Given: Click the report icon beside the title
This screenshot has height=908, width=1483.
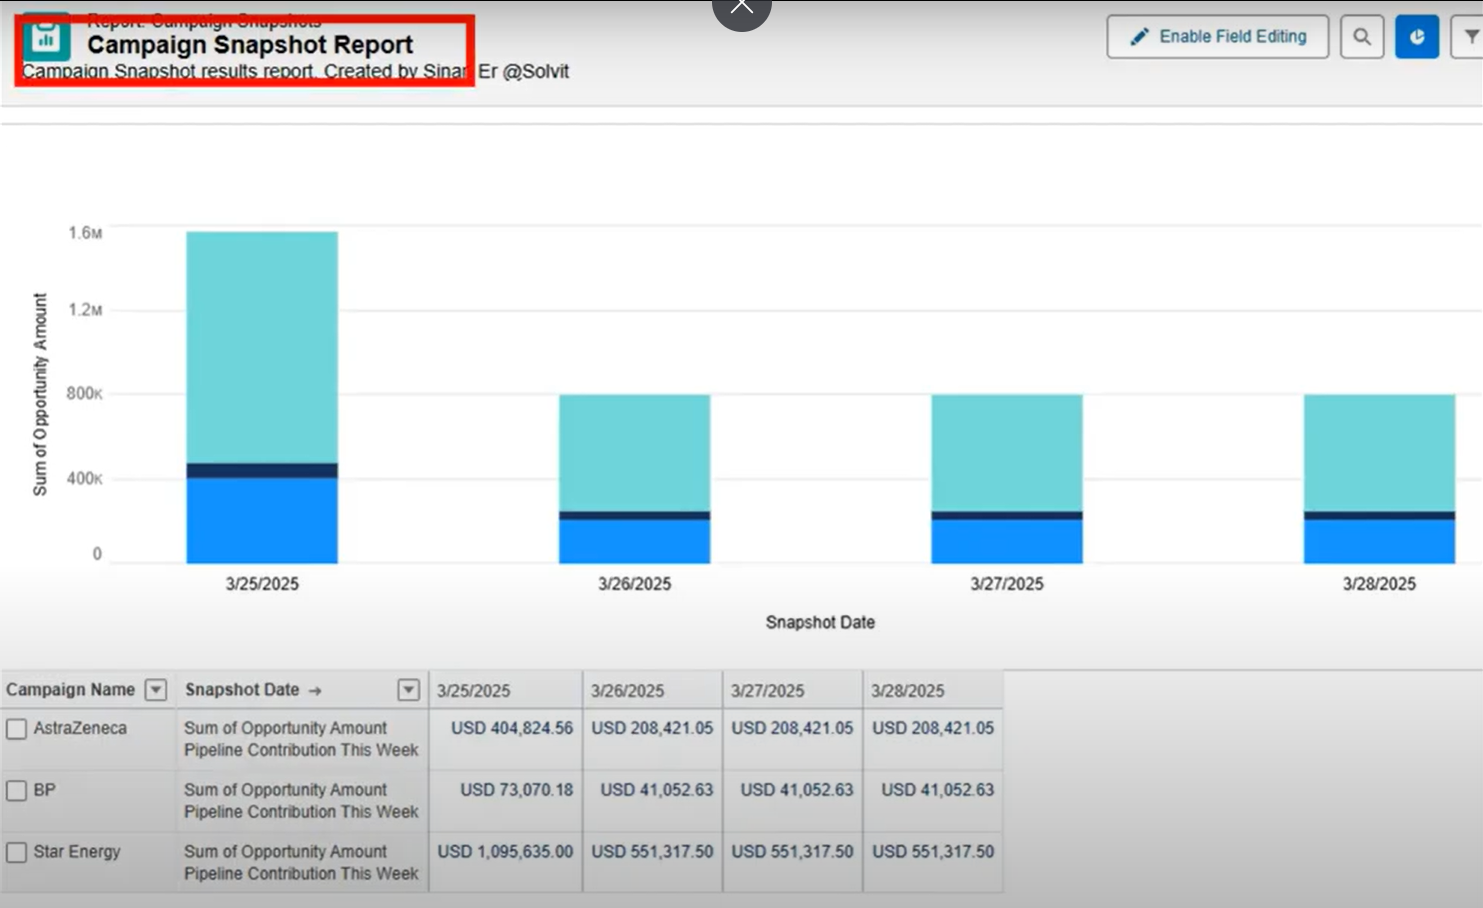Looking at the screenshot, I should pyautogui.click(x=47, y=38).
